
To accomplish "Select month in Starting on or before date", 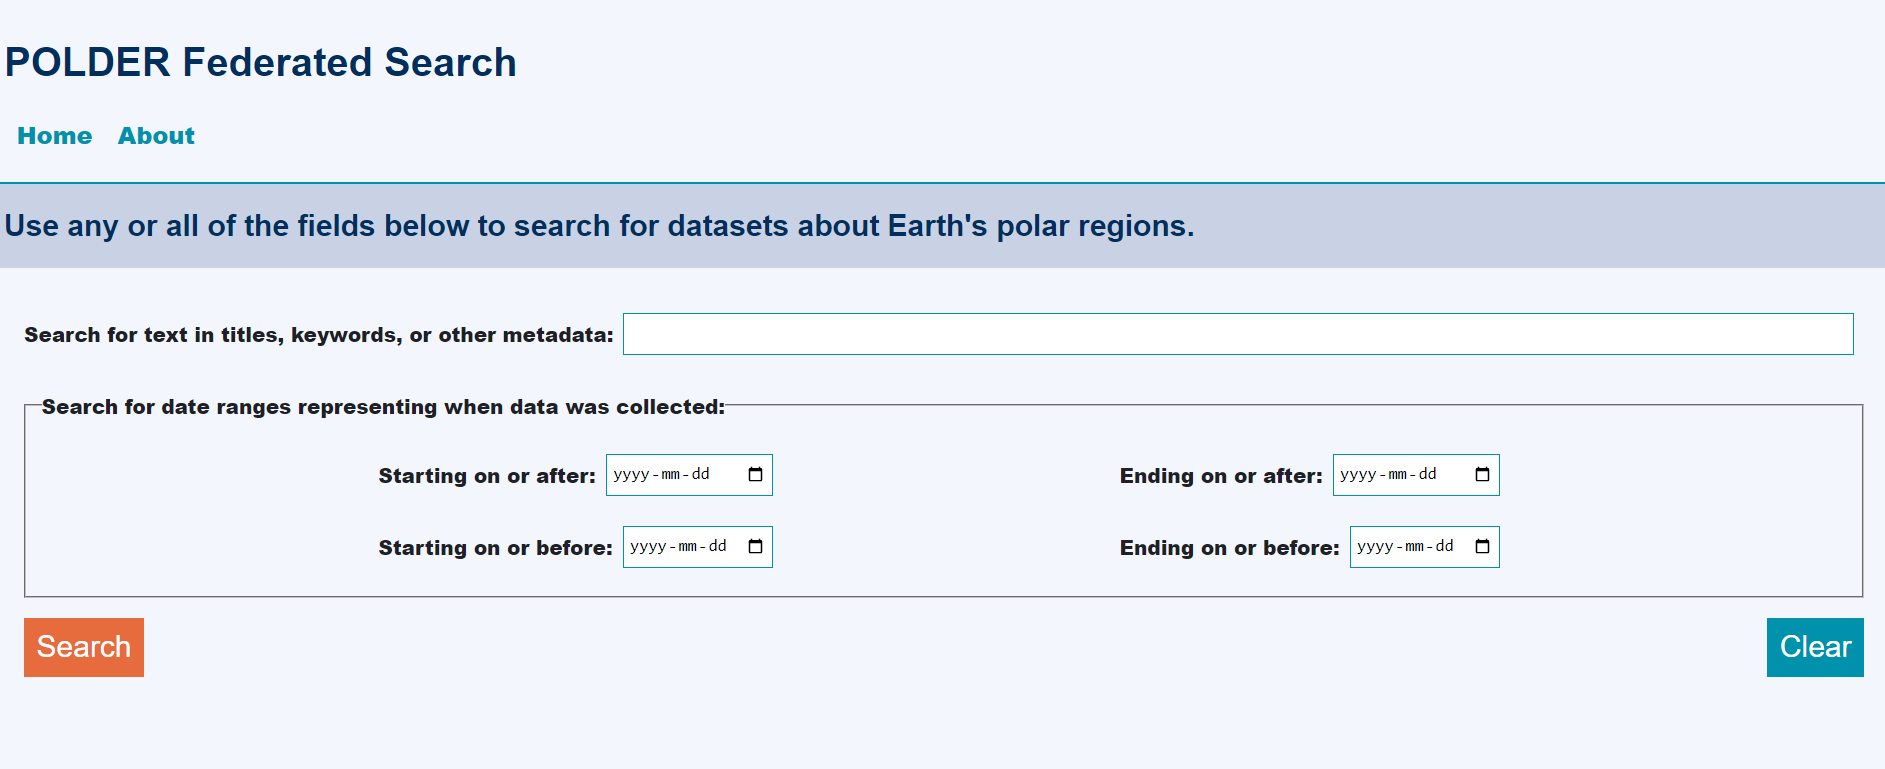I will click(x=688, y=547).
